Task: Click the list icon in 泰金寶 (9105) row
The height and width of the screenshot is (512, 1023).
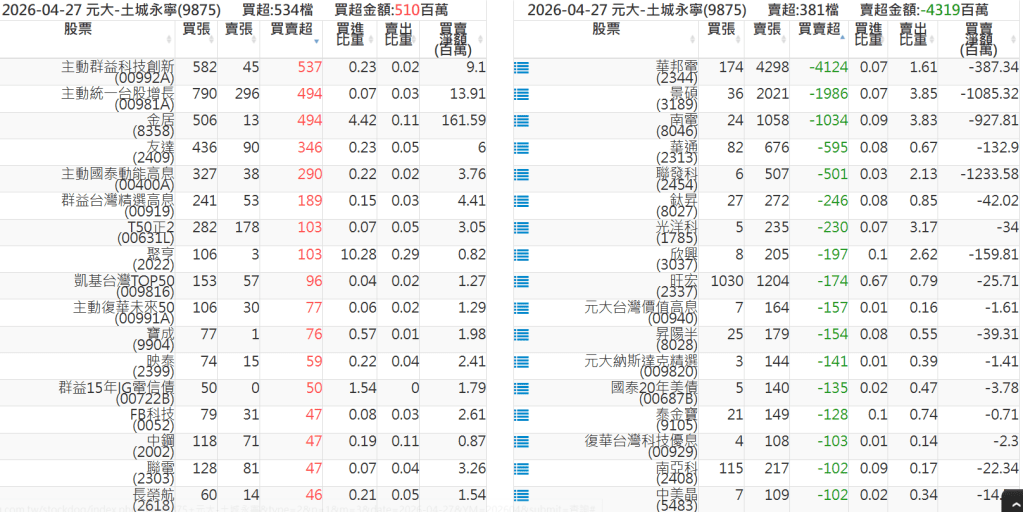Action: click(521, 415)
